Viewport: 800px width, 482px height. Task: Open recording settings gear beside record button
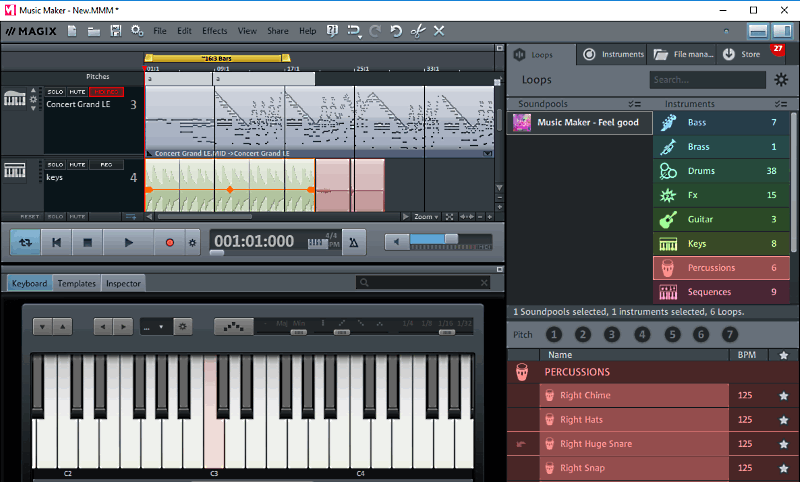(192, 243)
